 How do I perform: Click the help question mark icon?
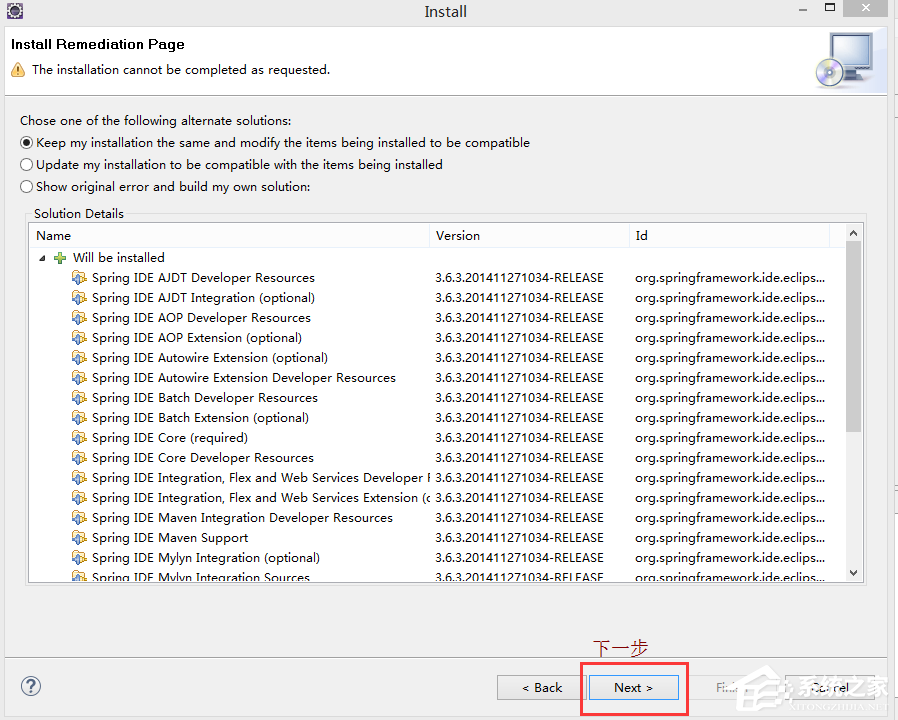pyautogui.click(x=30, y=686)
